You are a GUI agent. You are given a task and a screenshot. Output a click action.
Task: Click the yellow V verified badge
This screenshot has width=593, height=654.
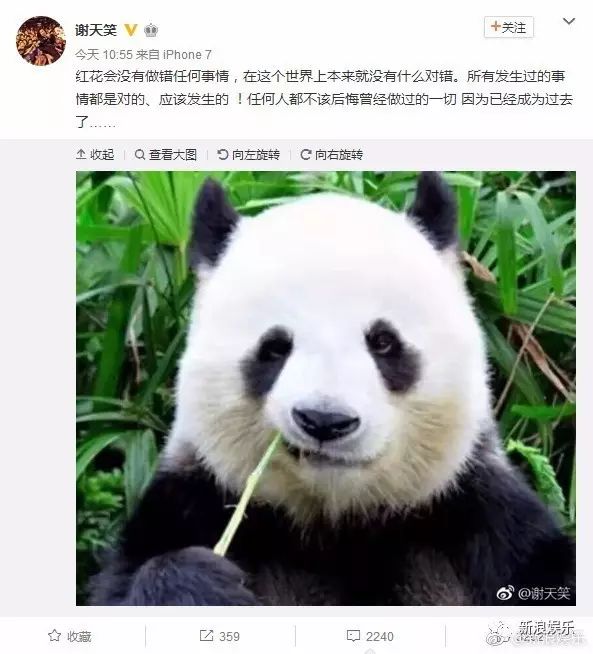[131, 30]
